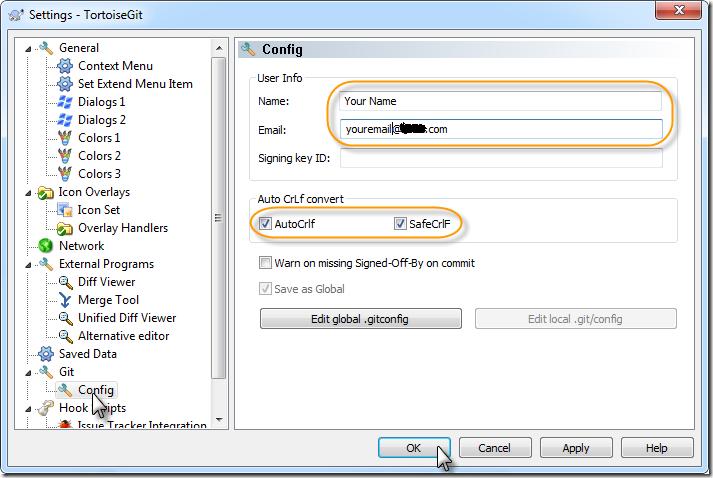Image resolution: width=713 pixels, height=478 pixels.
Task: Click the gear icon beside Set Extend Menu Item
Action: 65,84
